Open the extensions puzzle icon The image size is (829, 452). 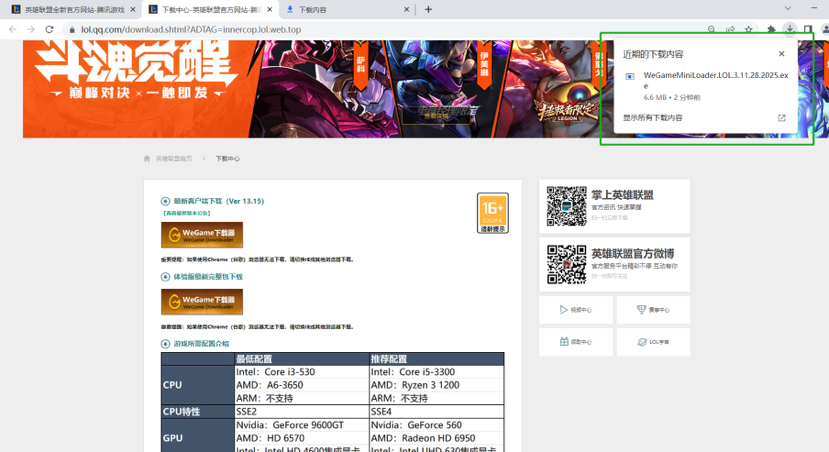(771, 29)
